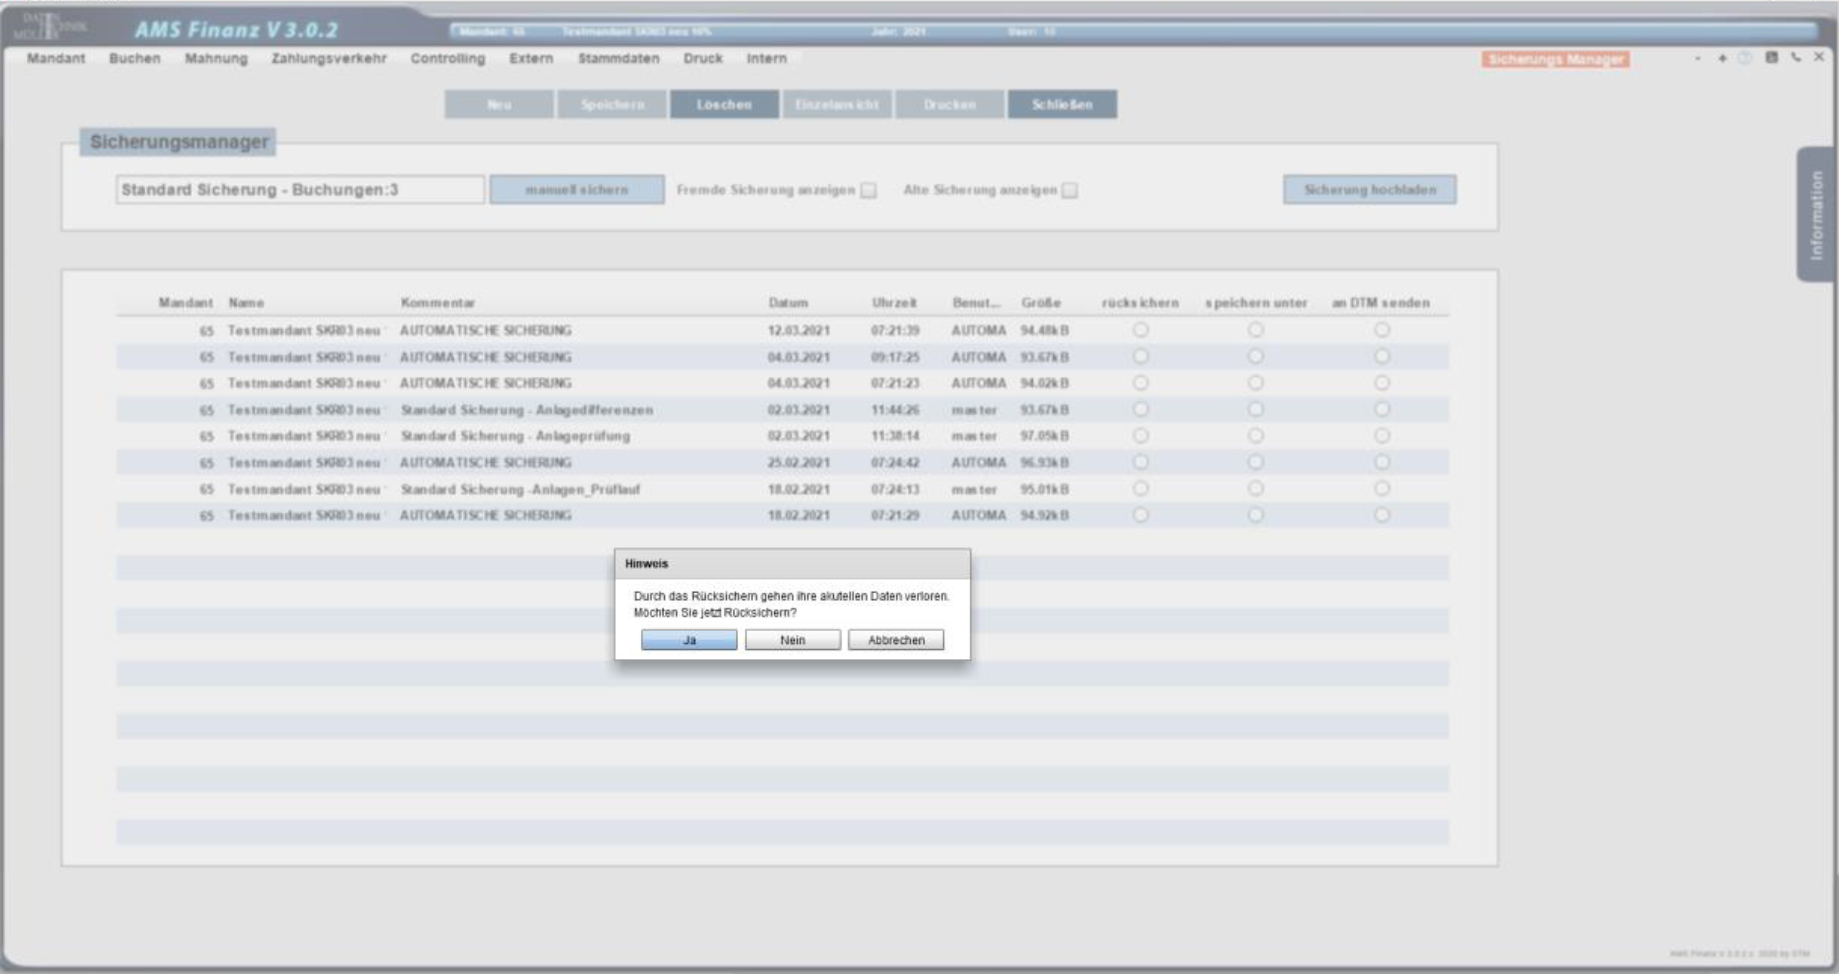
Task: Select 'speichern unter' radio for Anlagedifferenzen backup
Action: click(x=1255, y=409)
